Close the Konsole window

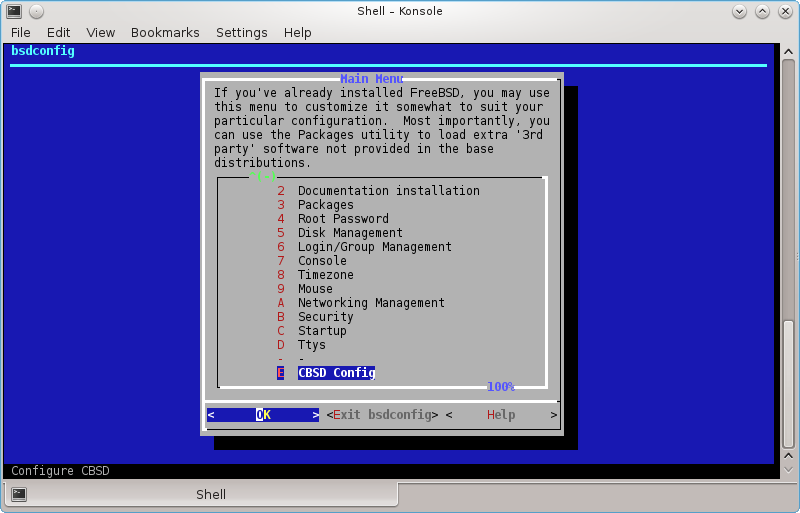[x=785, y=11]
